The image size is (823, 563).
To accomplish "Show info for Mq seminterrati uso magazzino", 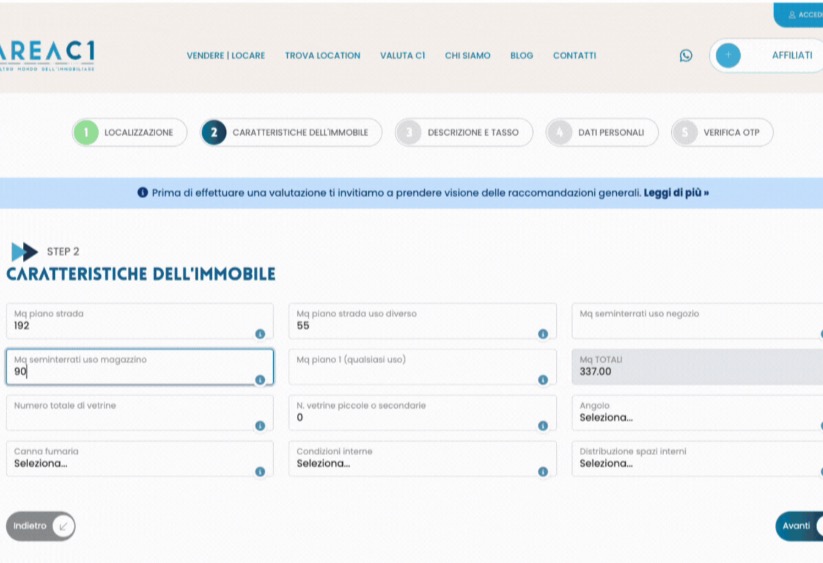I will click(260, 379).
